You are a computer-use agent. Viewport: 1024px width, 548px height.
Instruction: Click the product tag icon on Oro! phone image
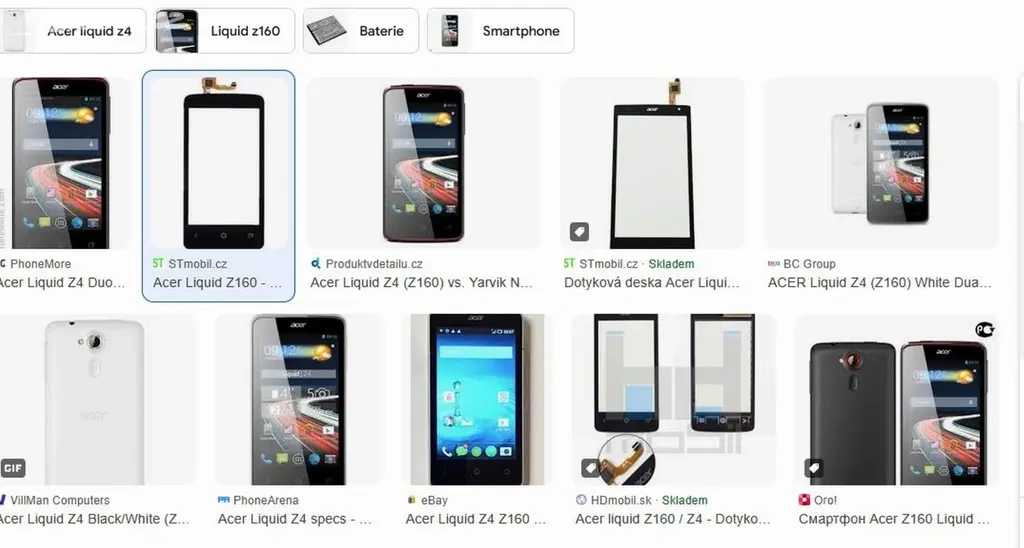click(814, 468)
